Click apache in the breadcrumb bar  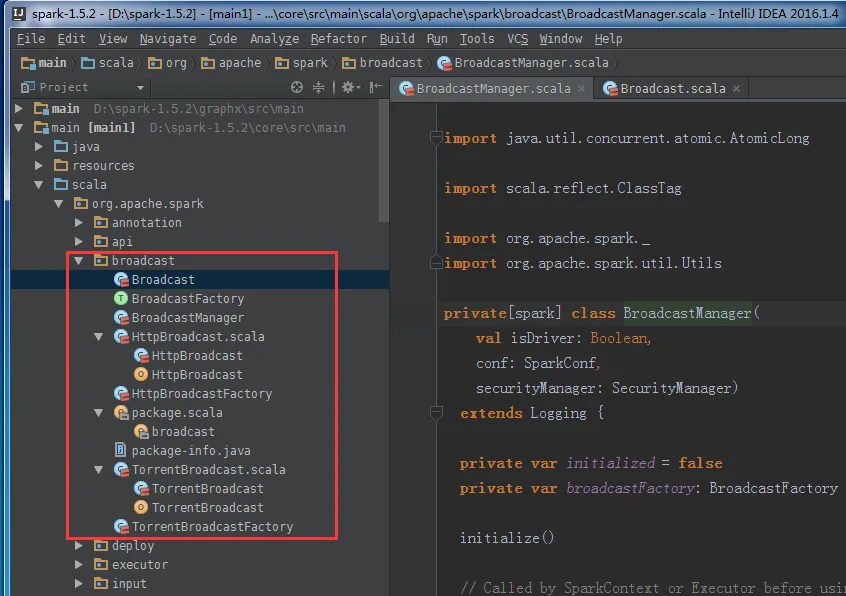point(231,63)
